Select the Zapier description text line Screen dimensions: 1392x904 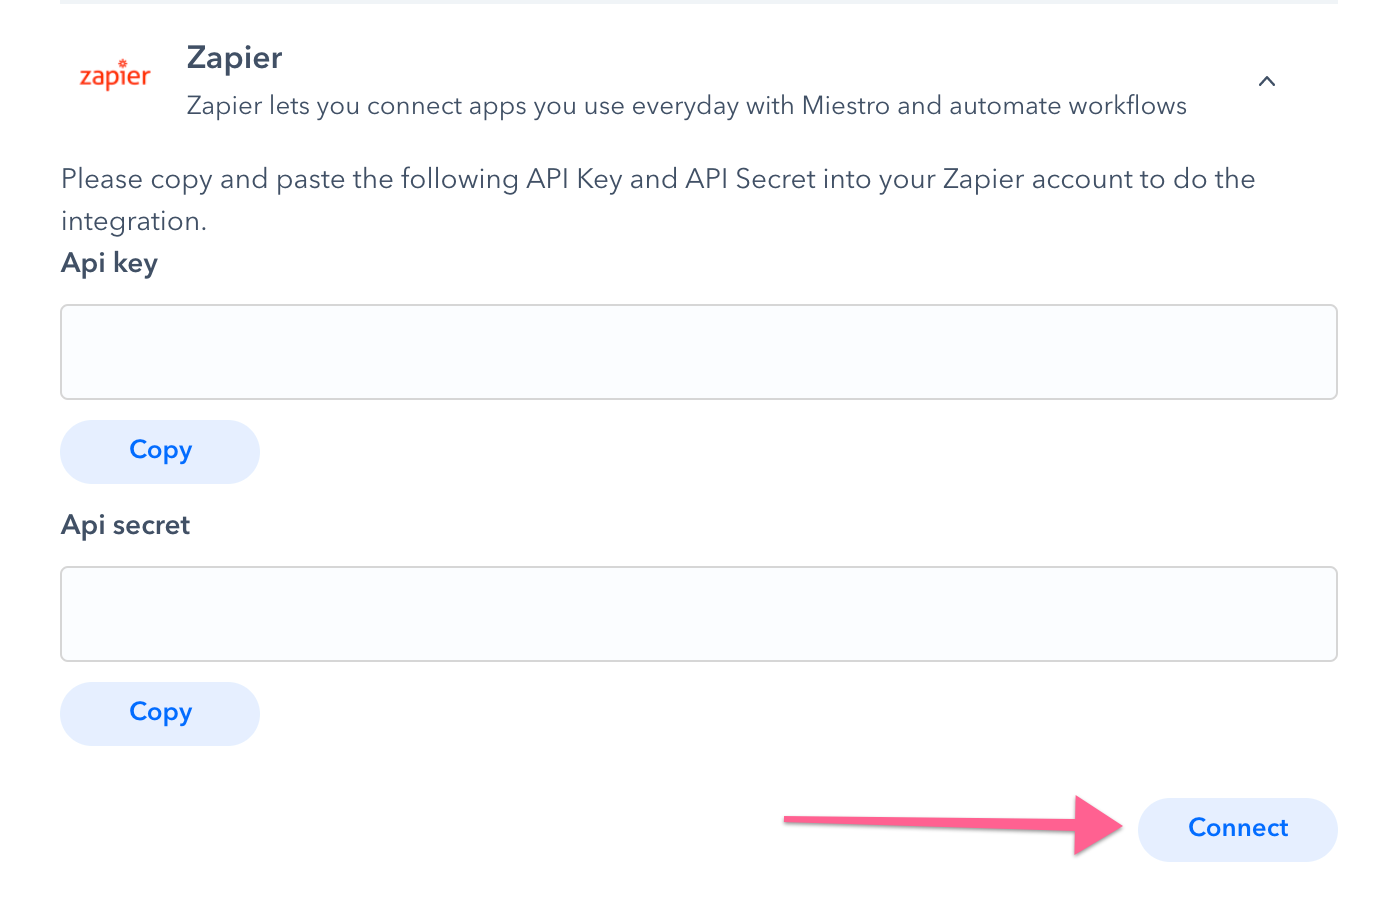point(686,106)
